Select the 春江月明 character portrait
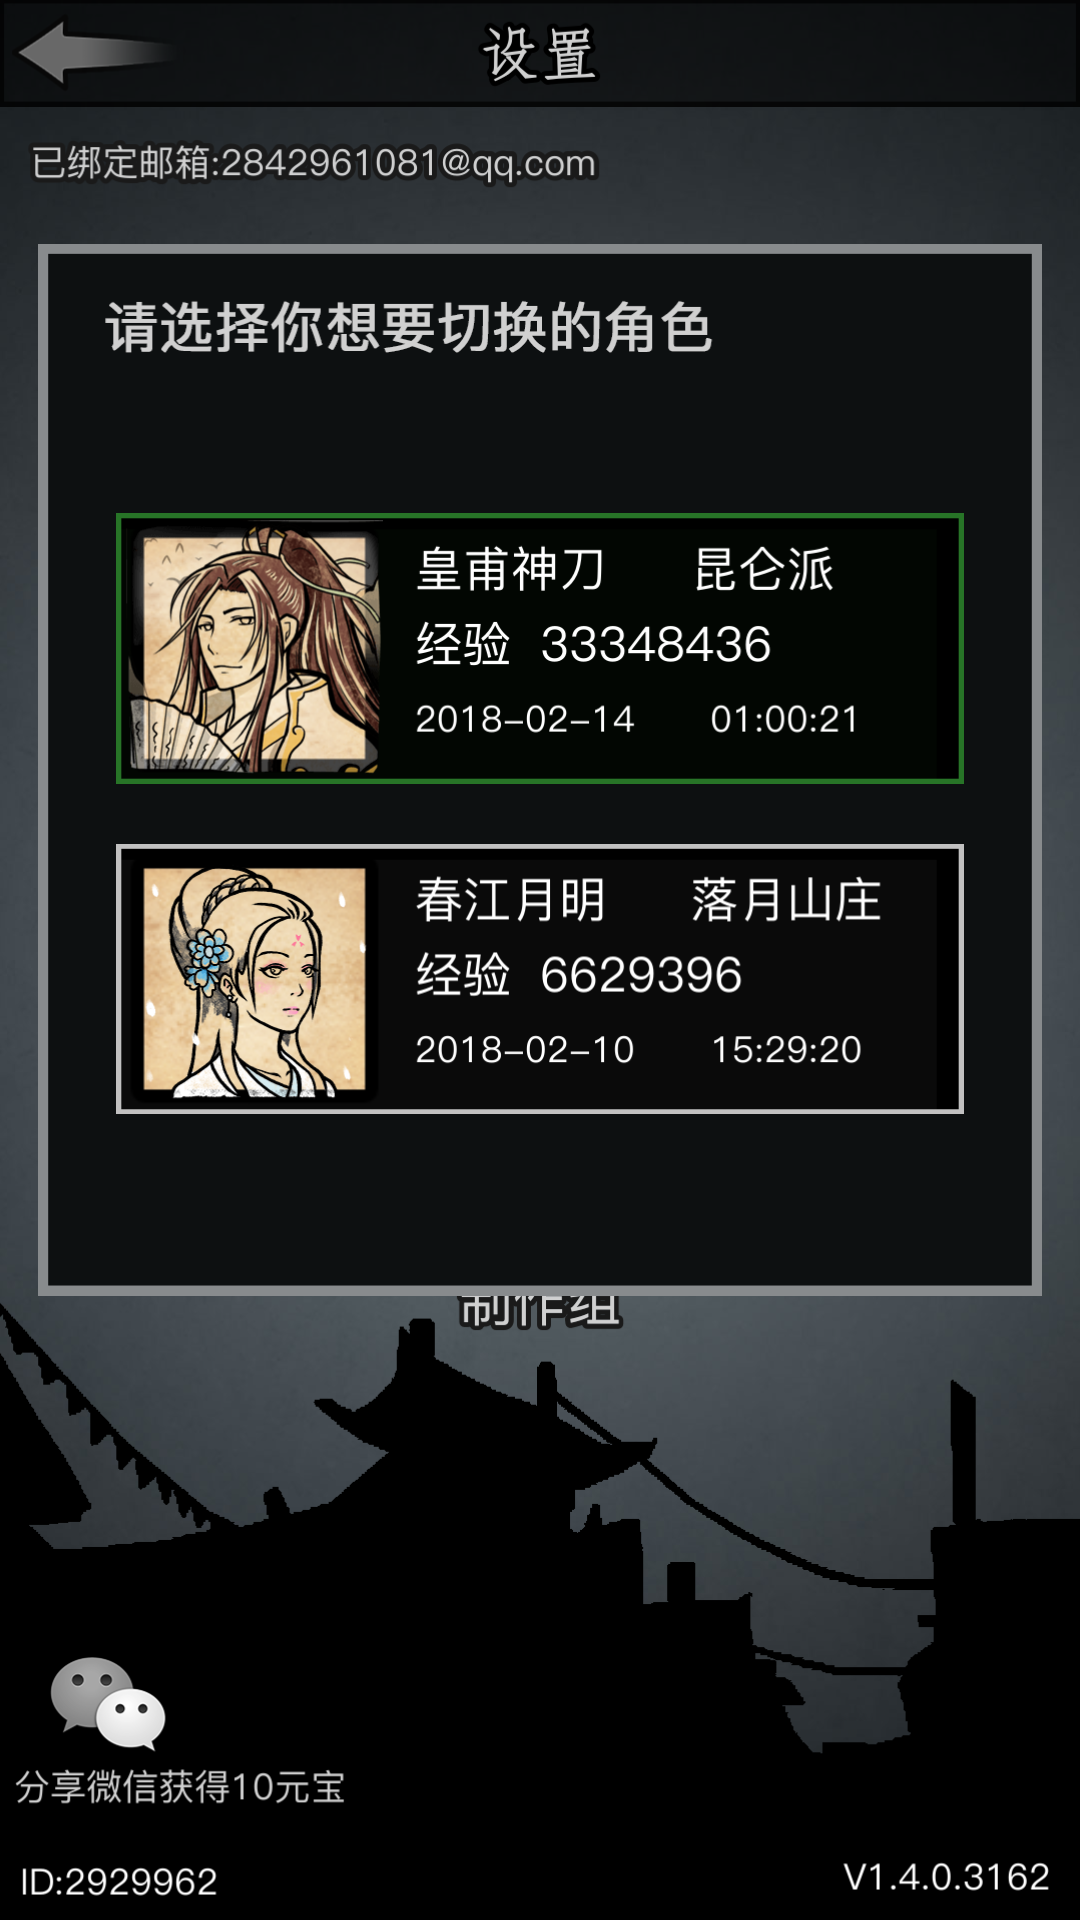This screenshot has width=1080, height=1920. tap(255, 980)
